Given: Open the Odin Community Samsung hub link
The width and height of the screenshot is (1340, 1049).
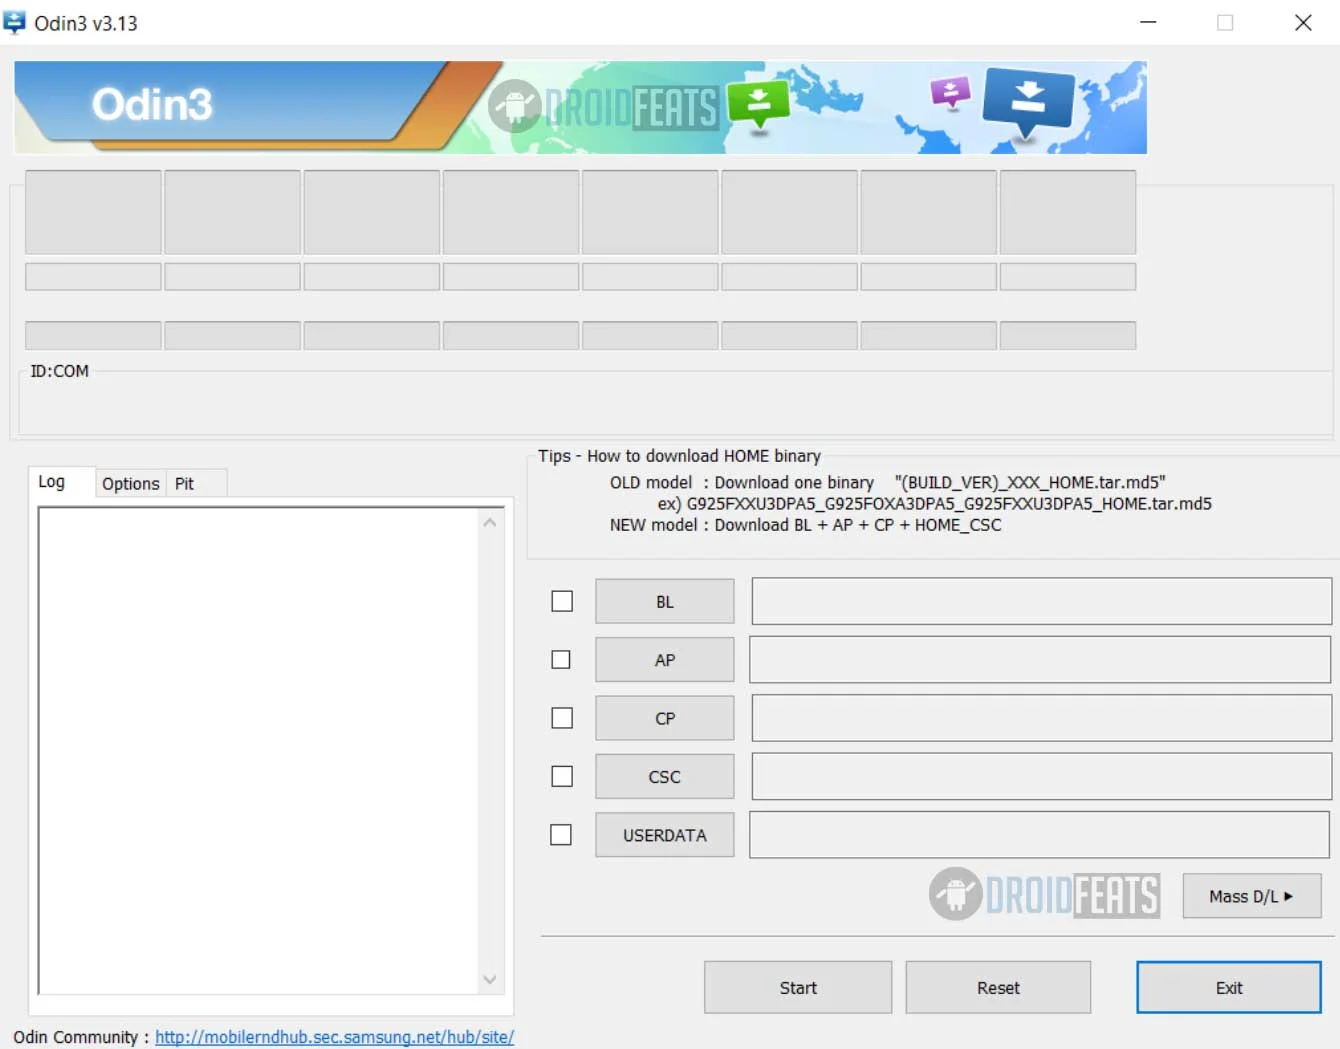Looking at the screenshot, I should tap(334, 1037).
